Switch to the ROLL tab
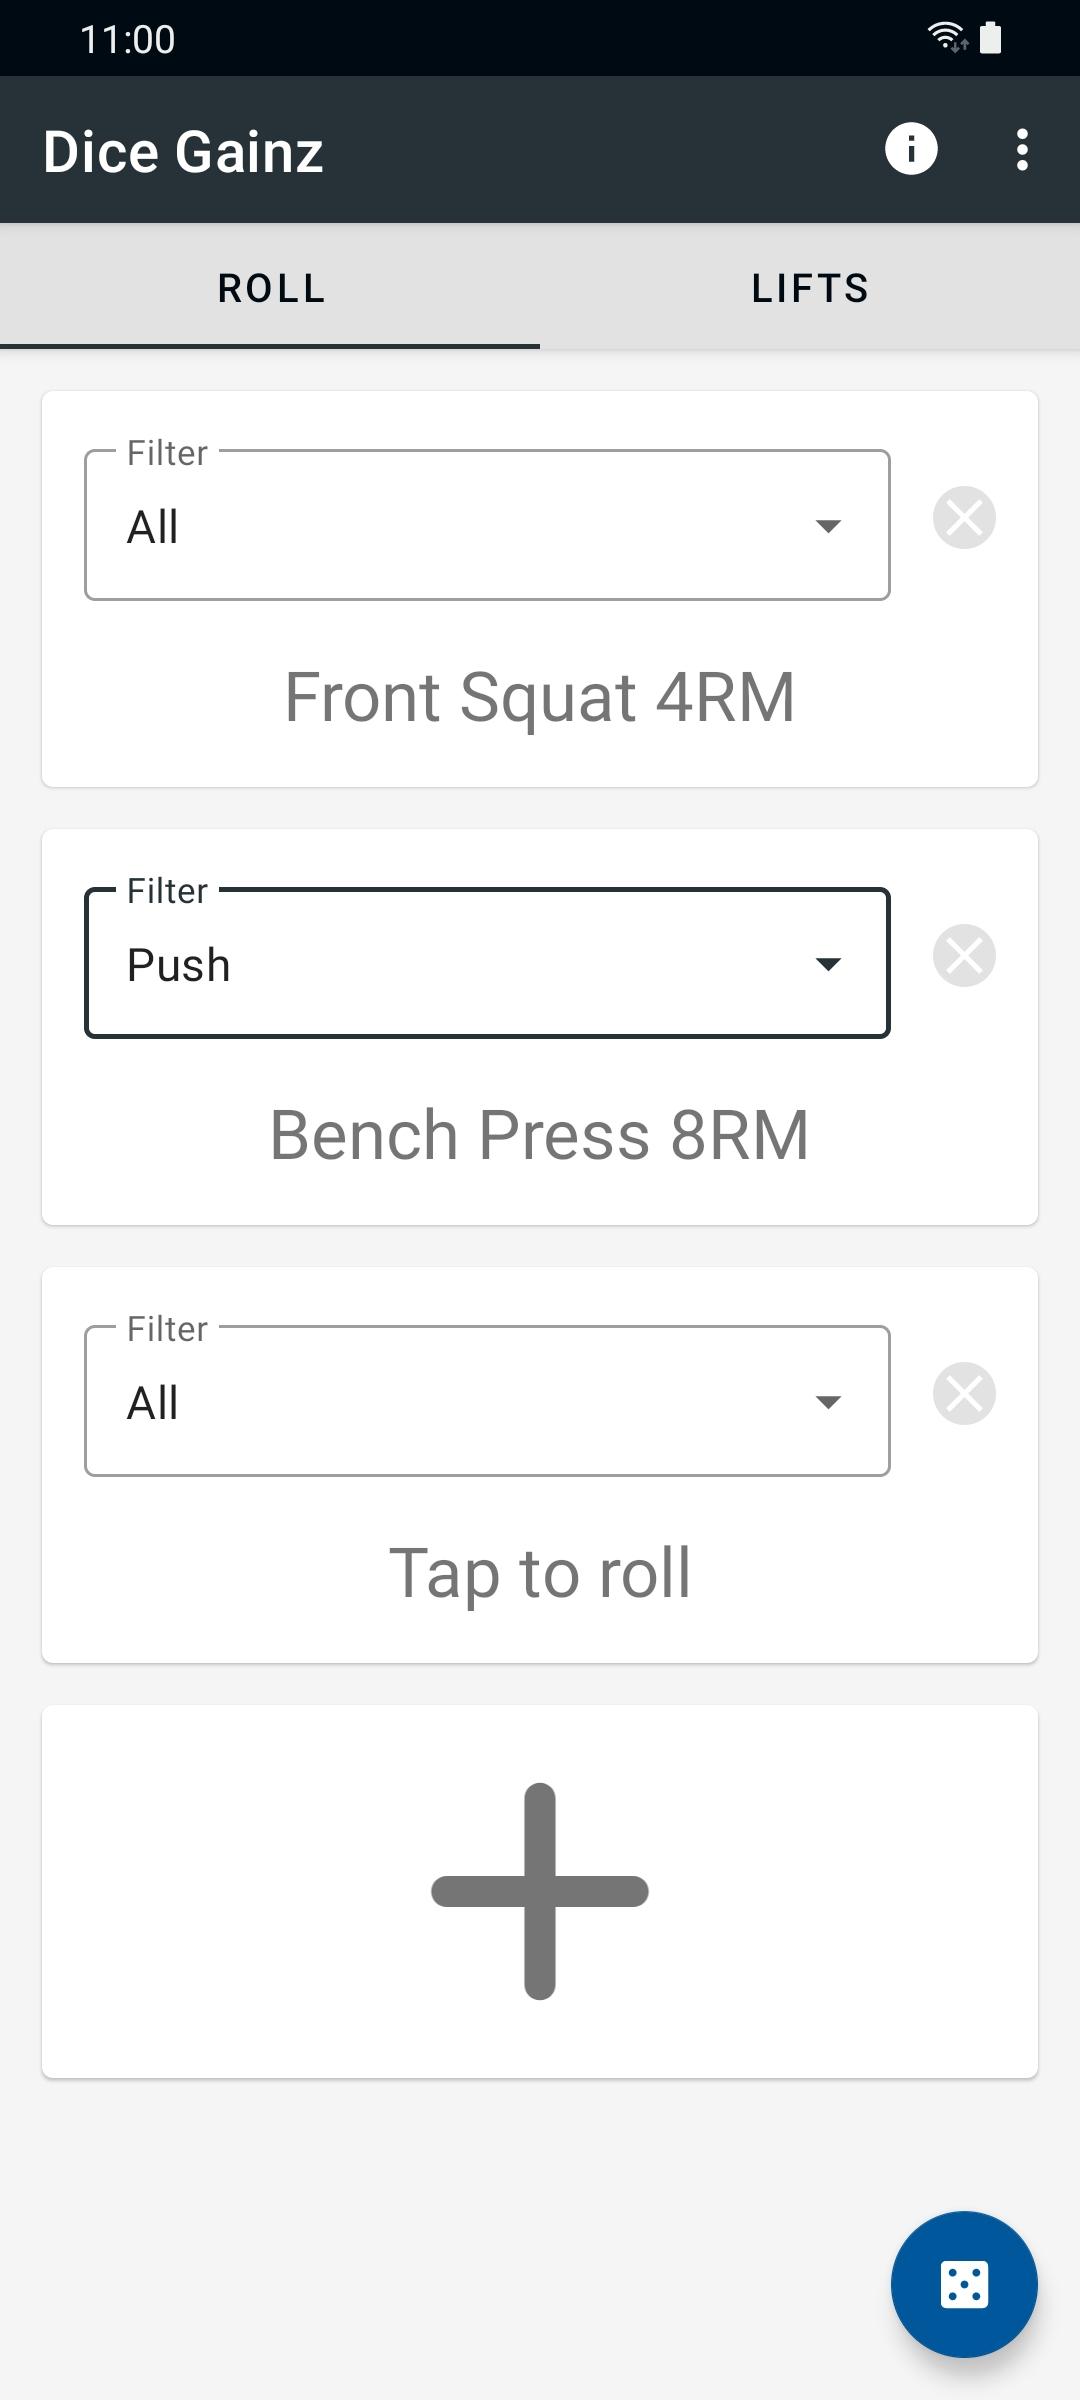The image size is (1080, 2400). [x=271, y=288]
